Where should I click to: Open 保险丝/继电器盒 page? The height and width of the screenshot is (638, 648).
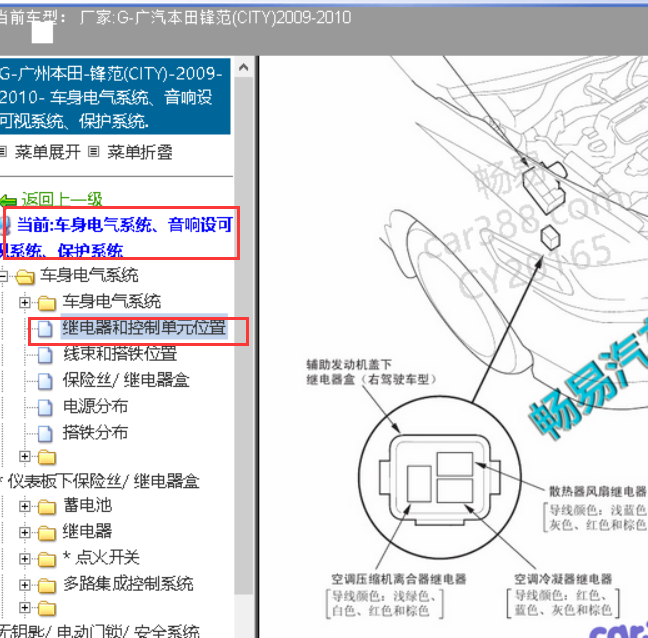click(x=126, y=380)
